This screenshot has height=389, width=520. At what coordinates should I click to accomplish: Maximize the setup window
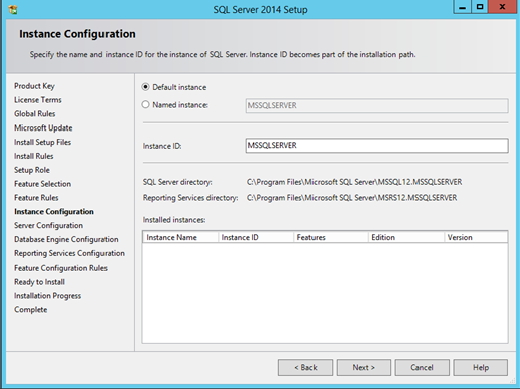(480, 7)
